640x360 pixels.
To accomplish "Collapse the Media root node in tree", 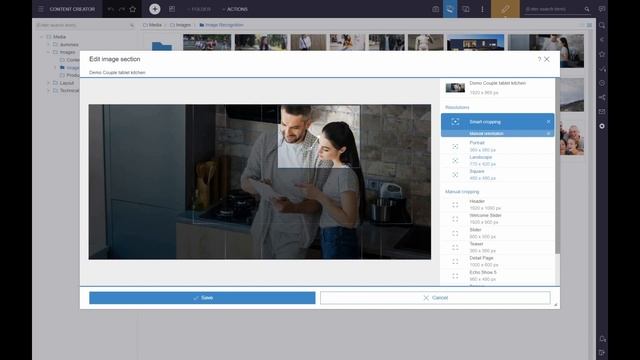I will (42, 37).
